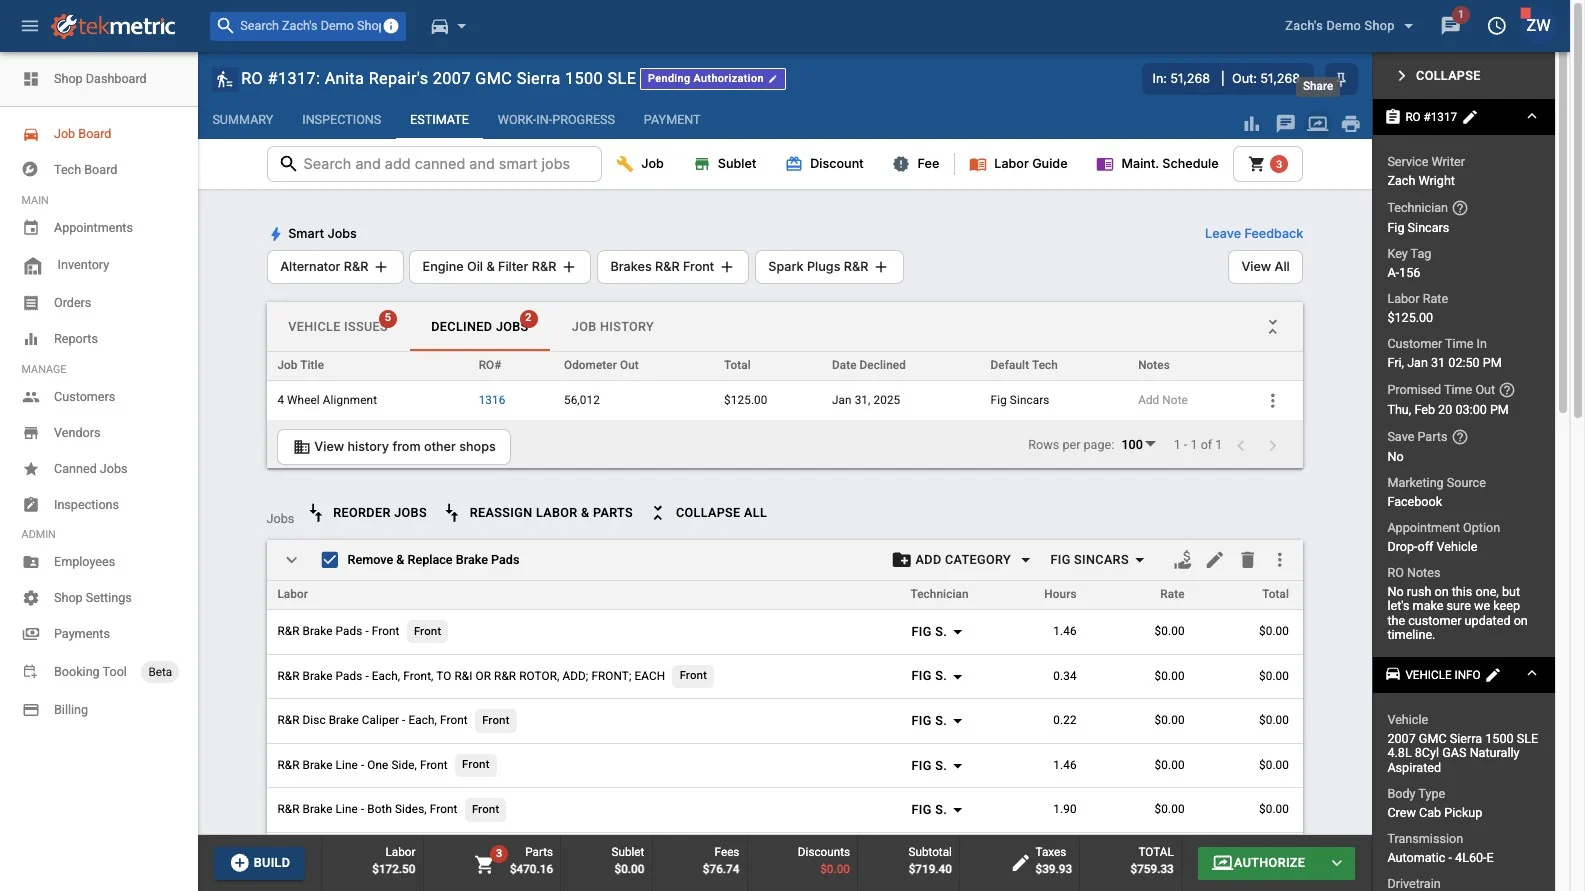1585x891 pixels.
Task: Click the info icon in search bar
Action: (391, 26)
